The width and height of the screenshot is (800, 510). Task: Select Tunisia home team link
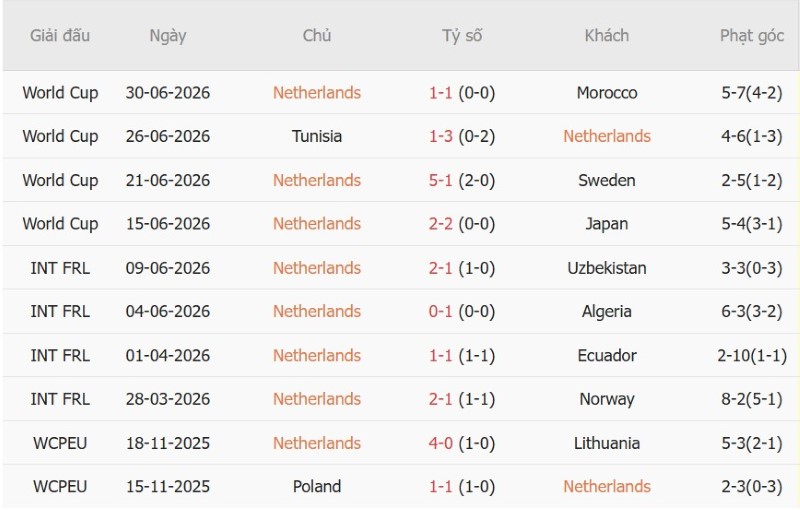(317, 136)
